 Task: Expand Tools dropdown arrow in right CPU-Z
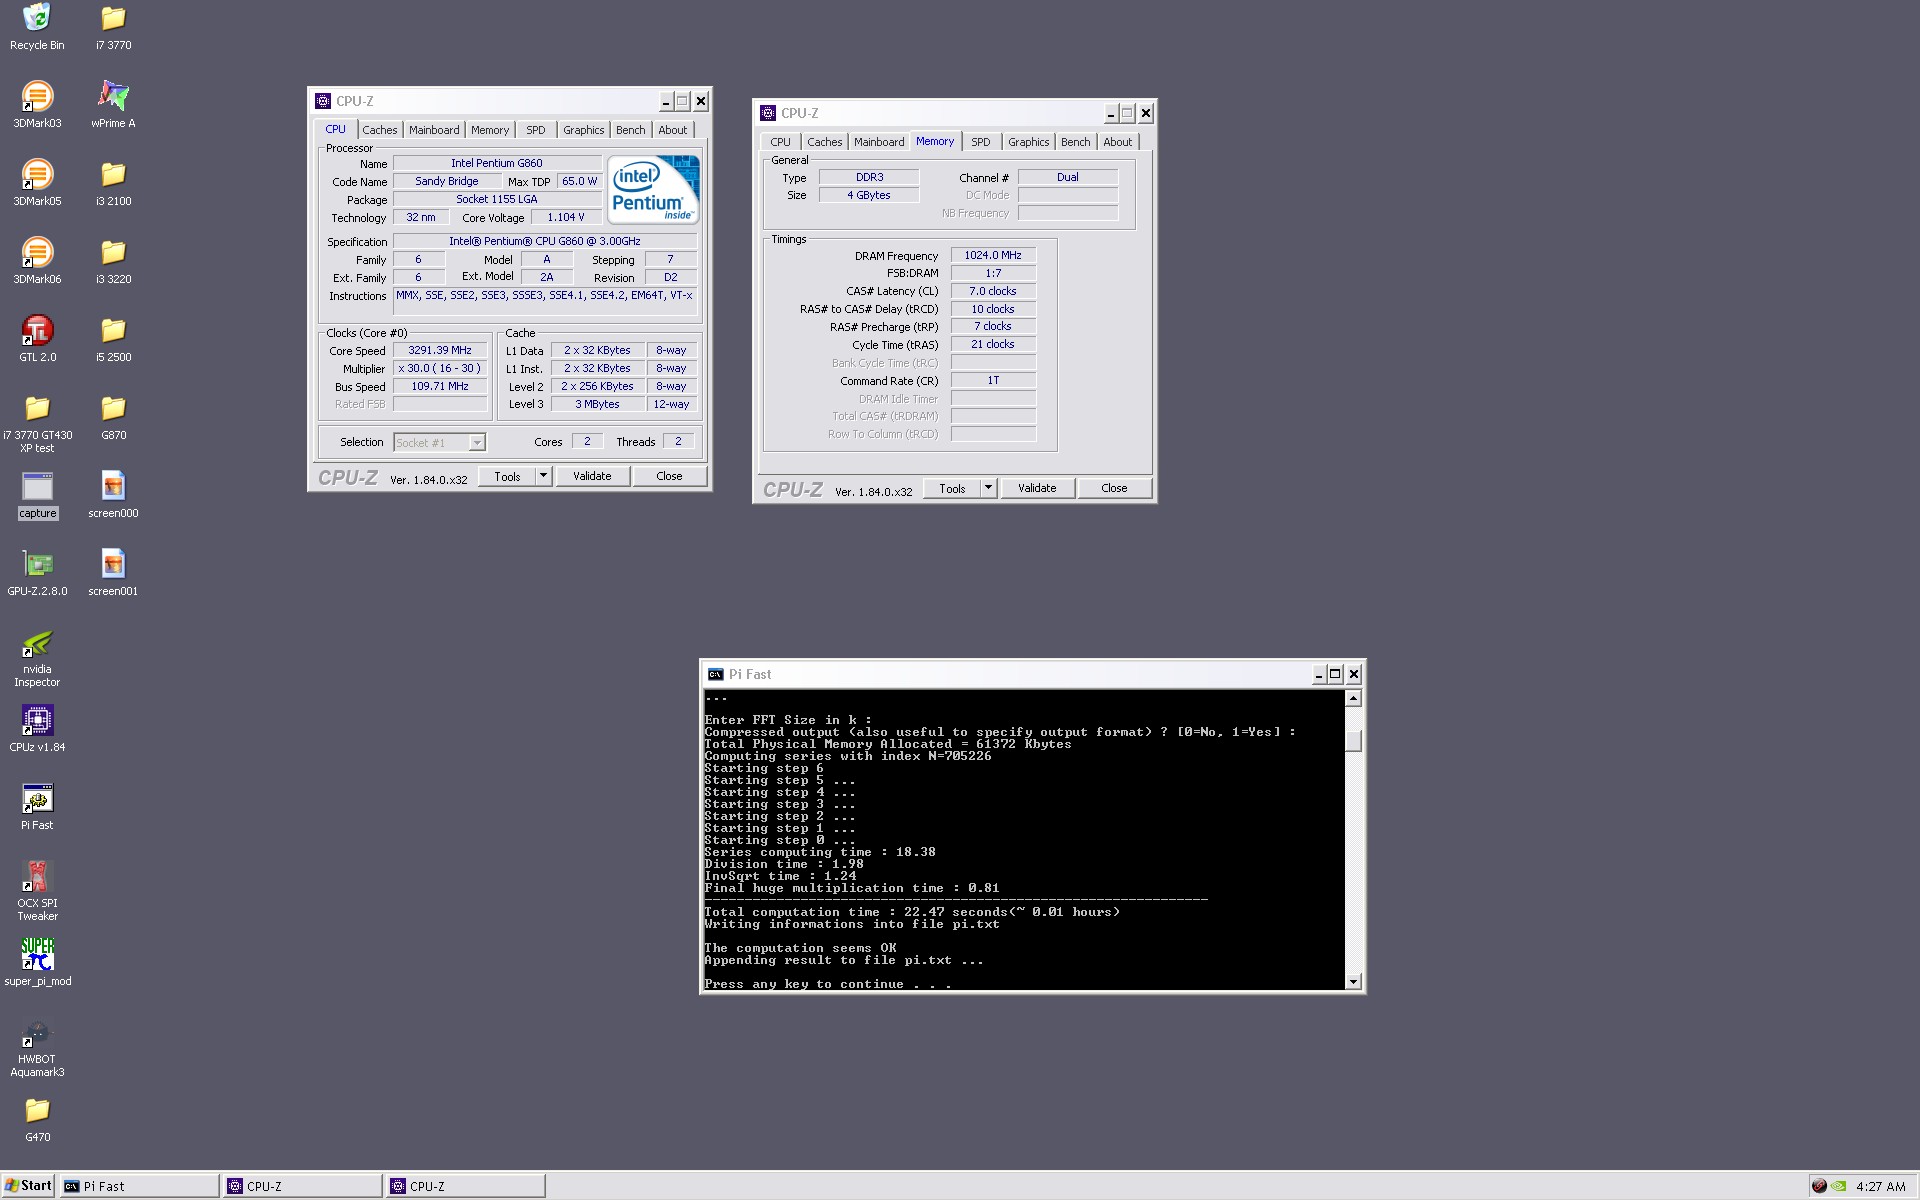[988, 488]
